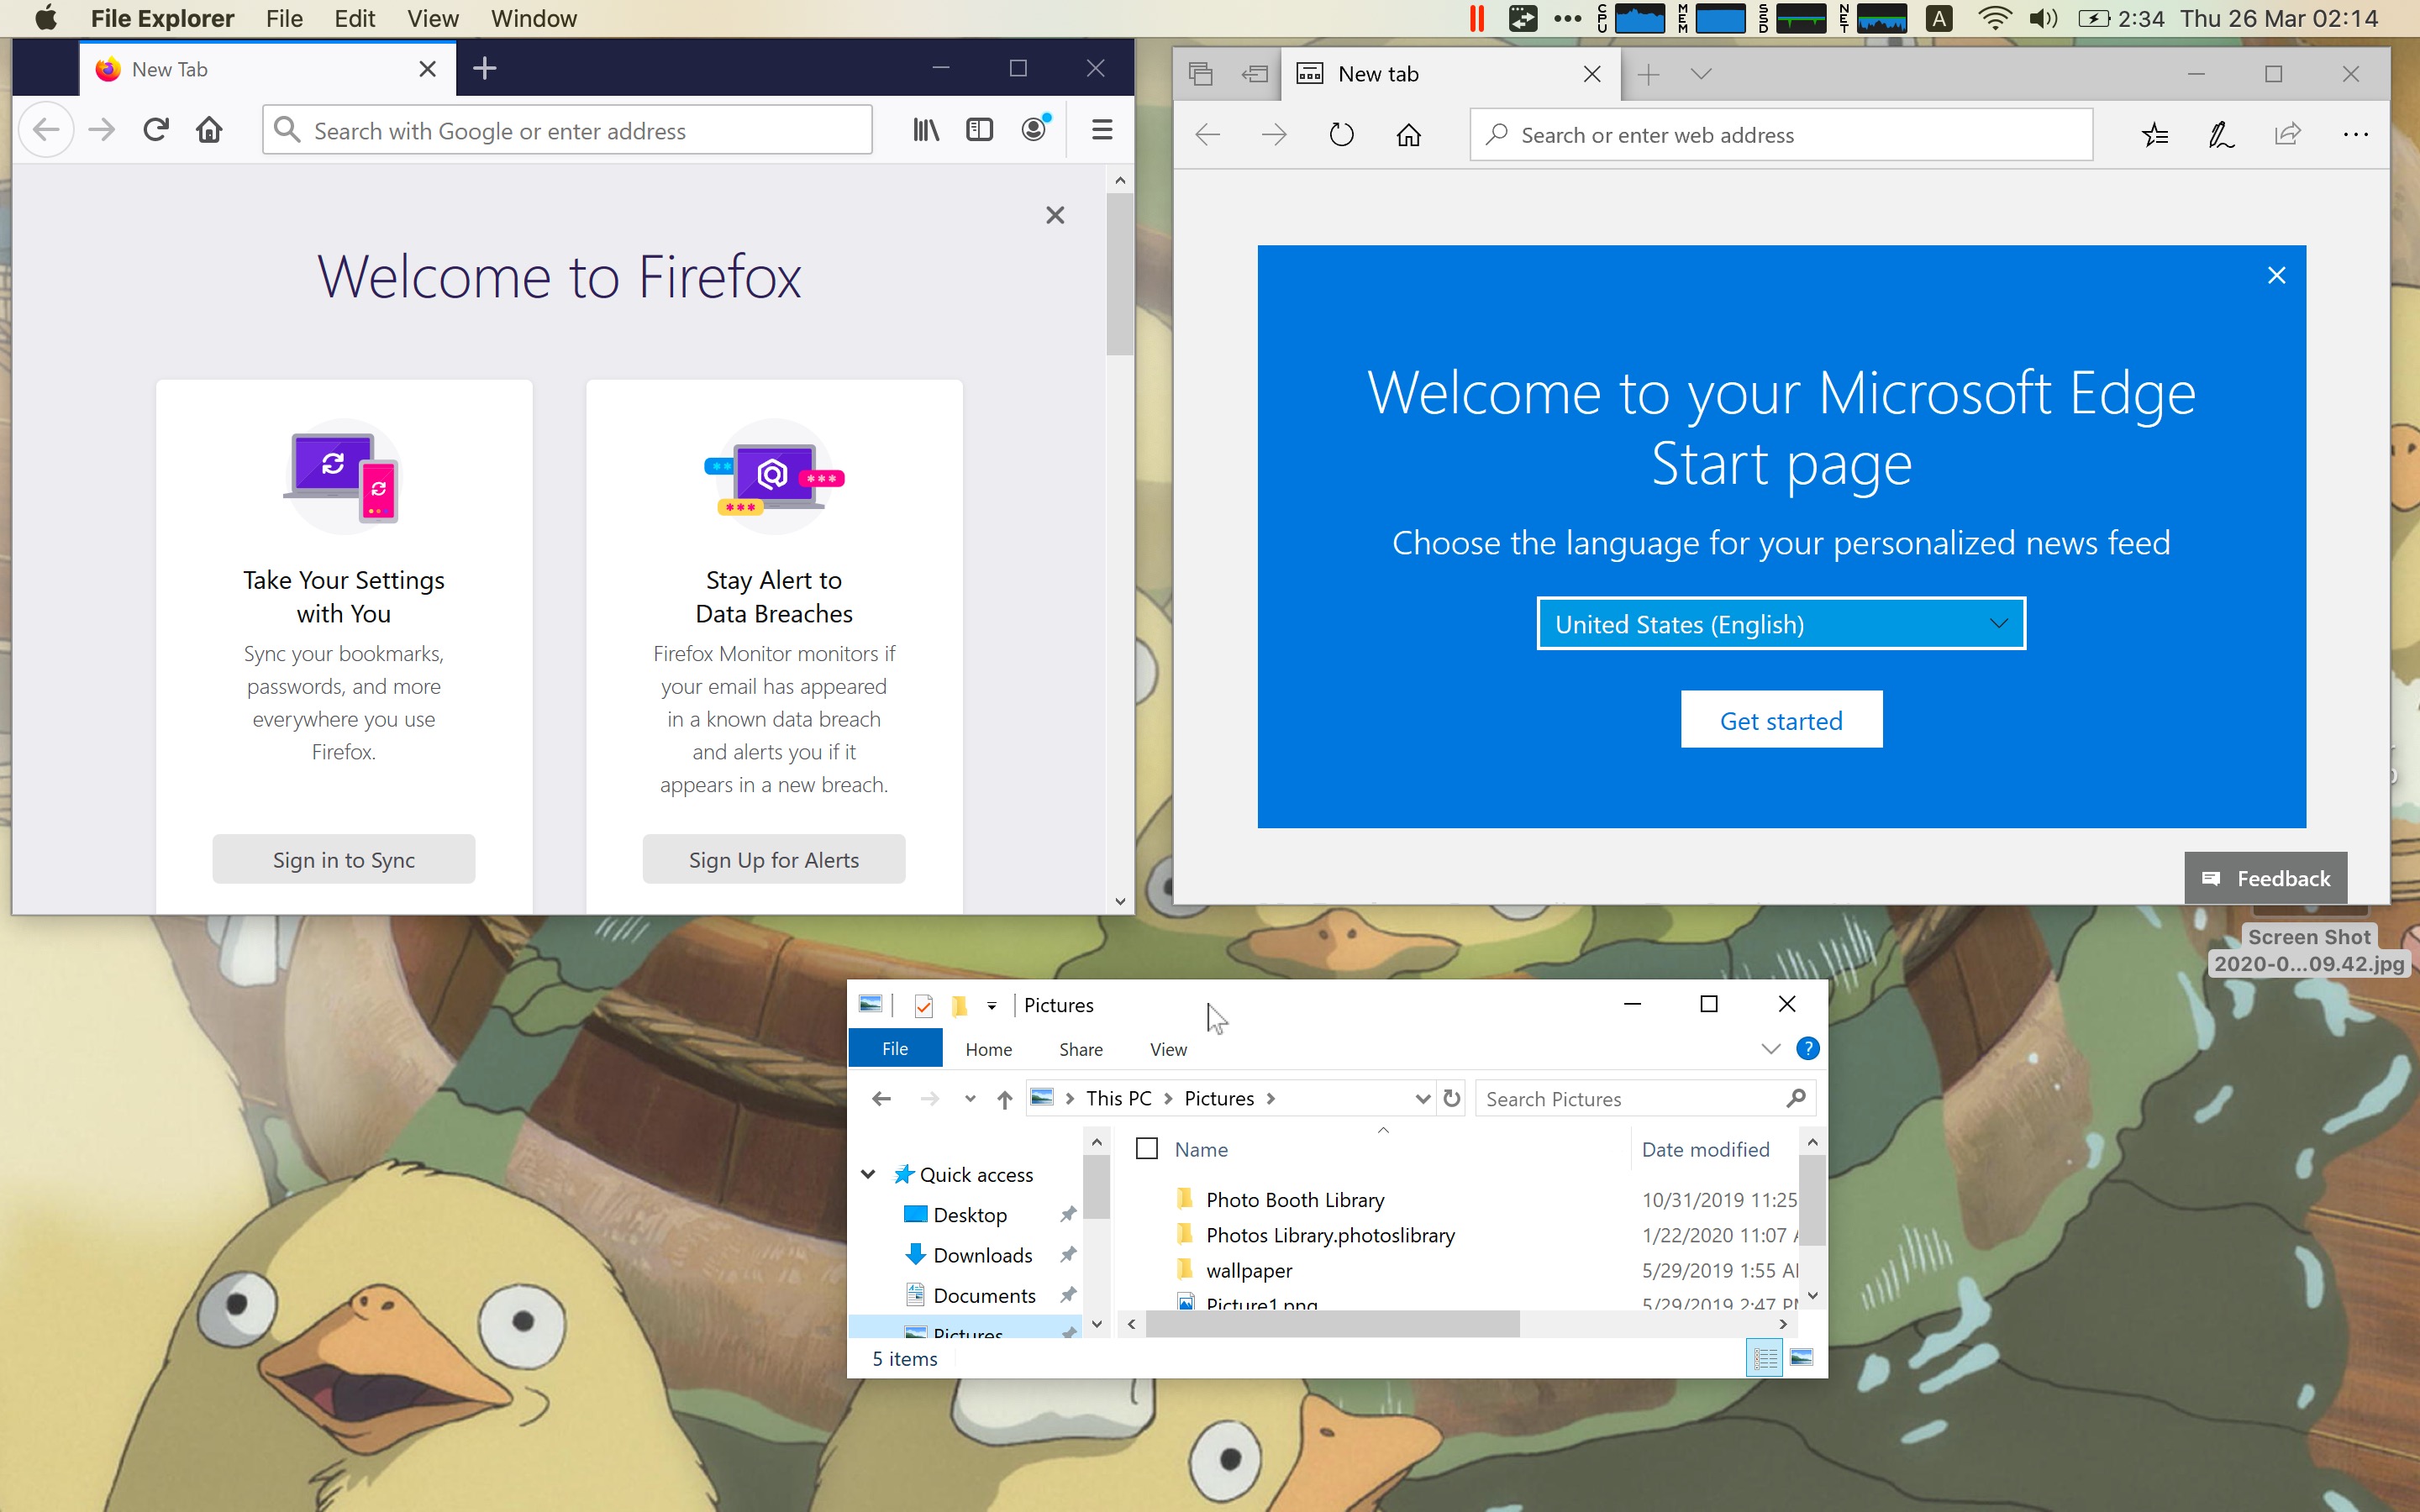Dismiss Firefox welcome panel
This screenshot has width=2420, height=1512.
point(1055,215)
